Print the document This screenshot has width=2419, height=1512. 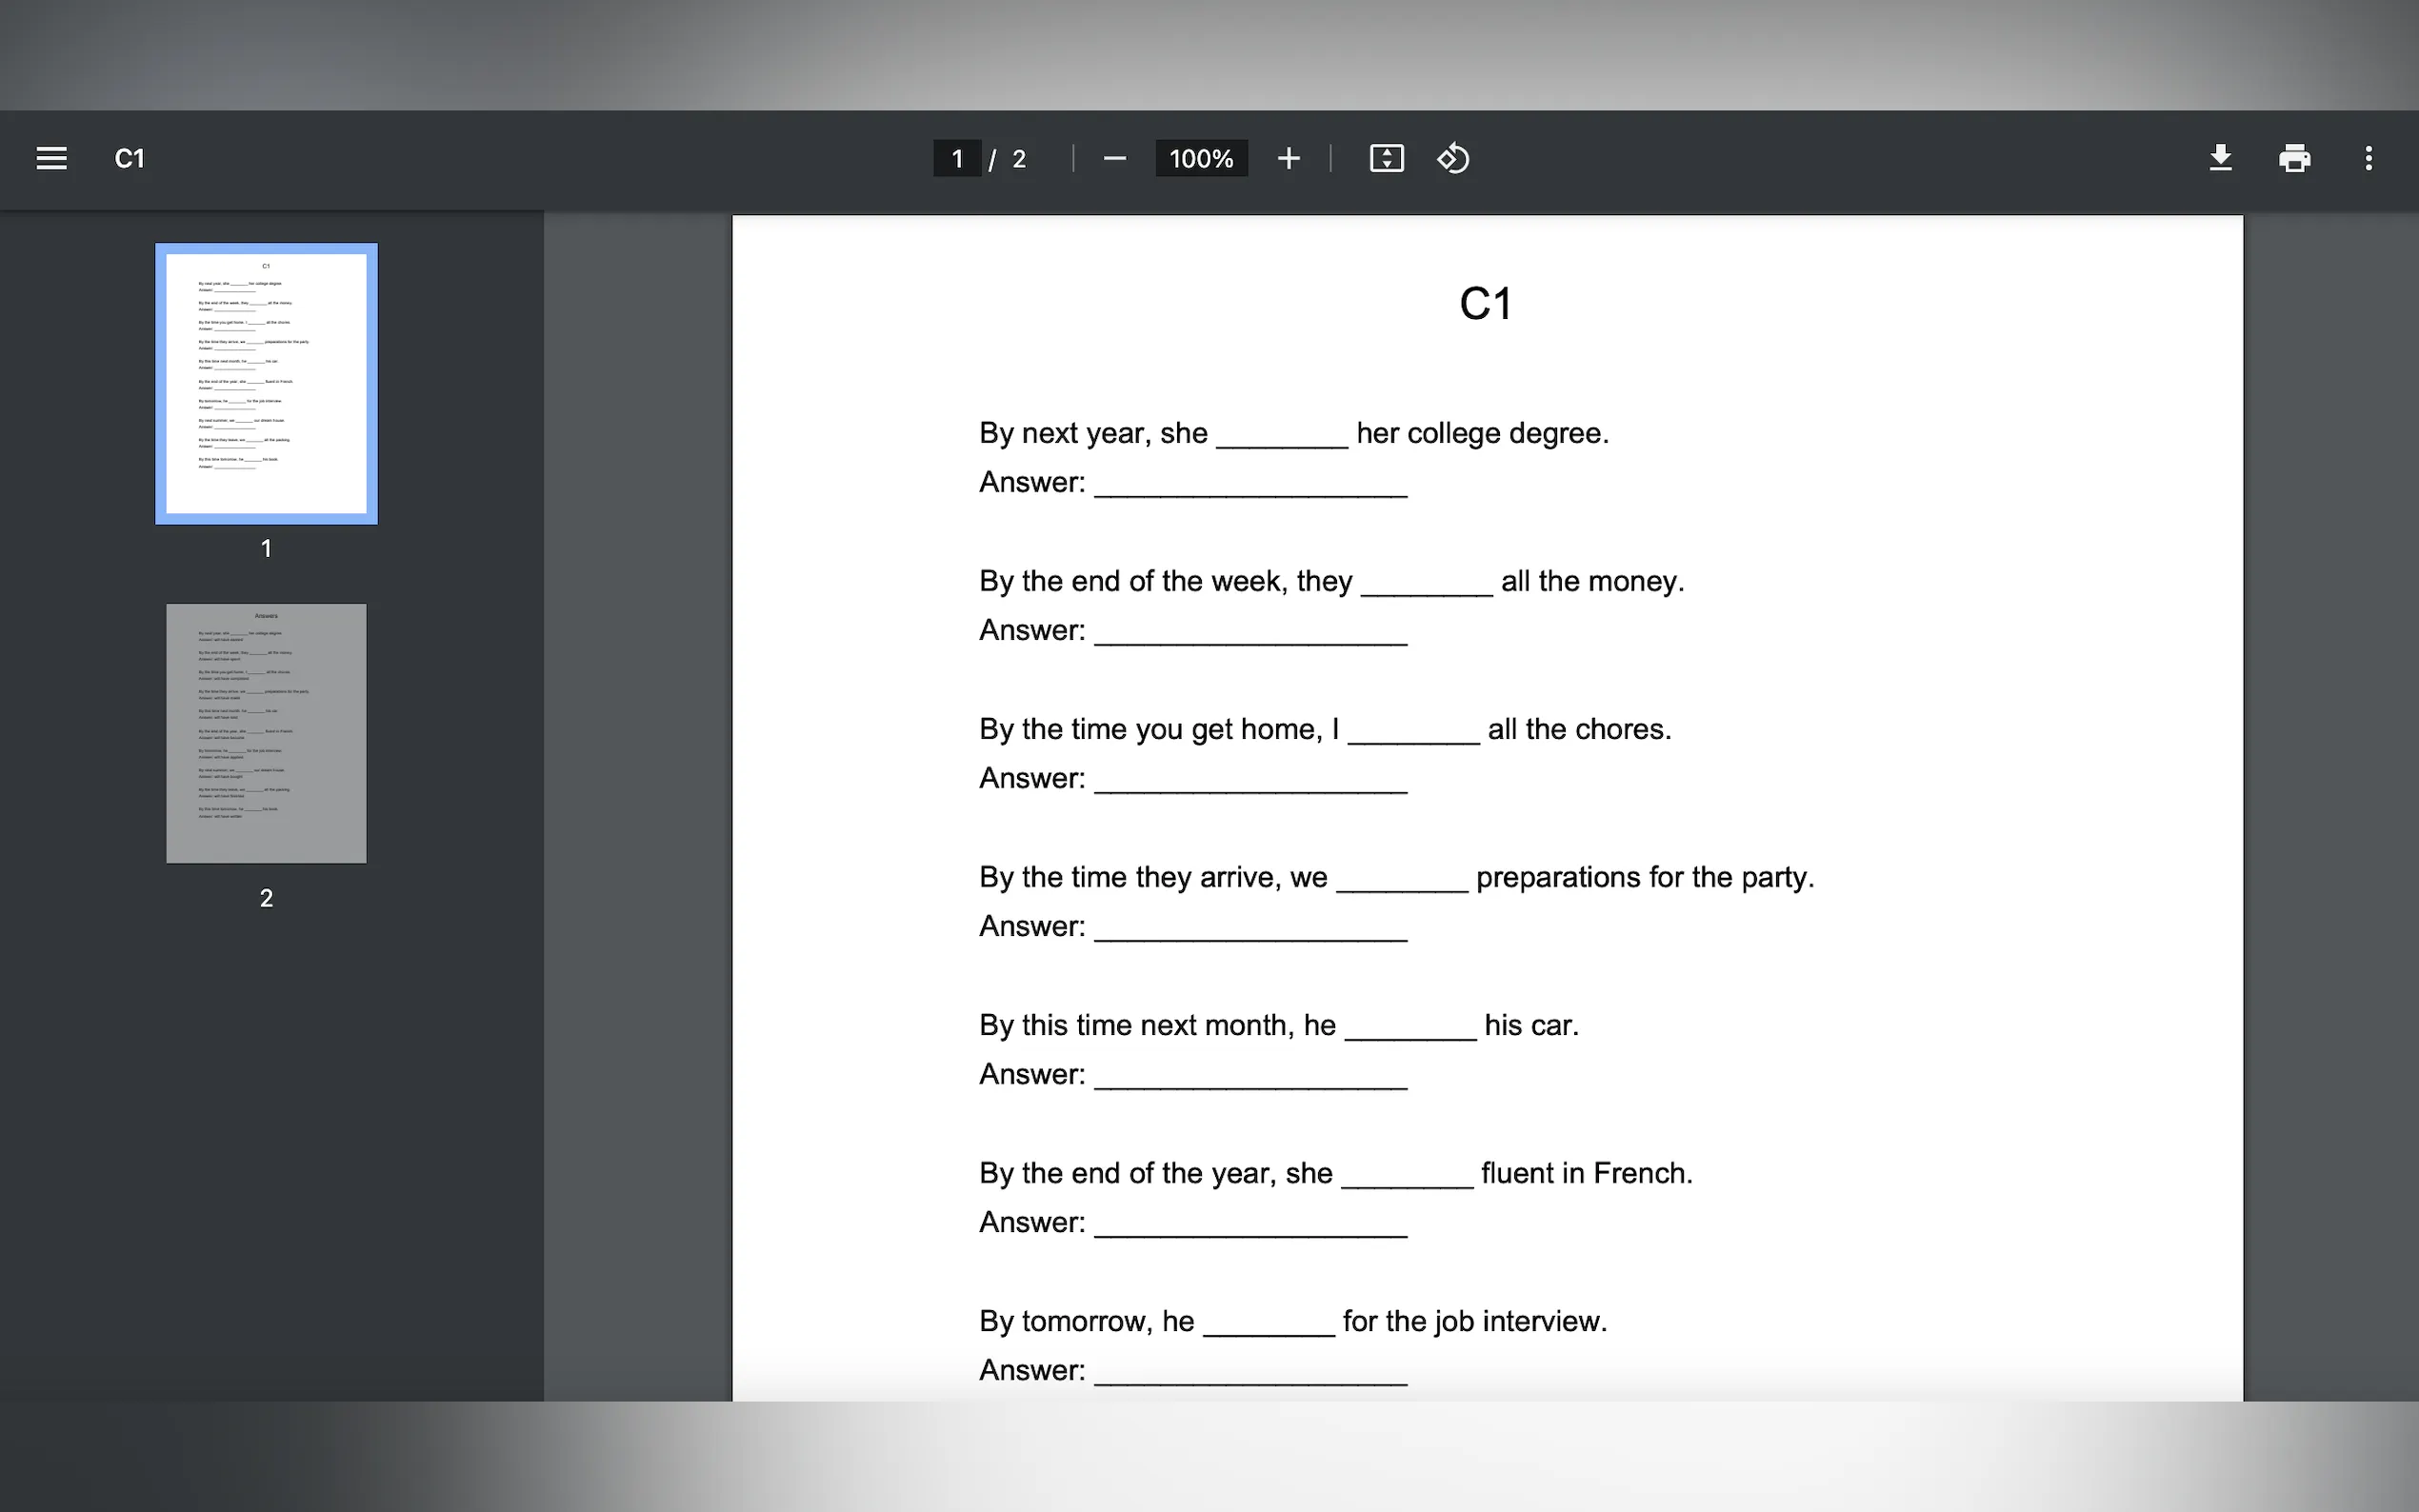click(2294, 158)
